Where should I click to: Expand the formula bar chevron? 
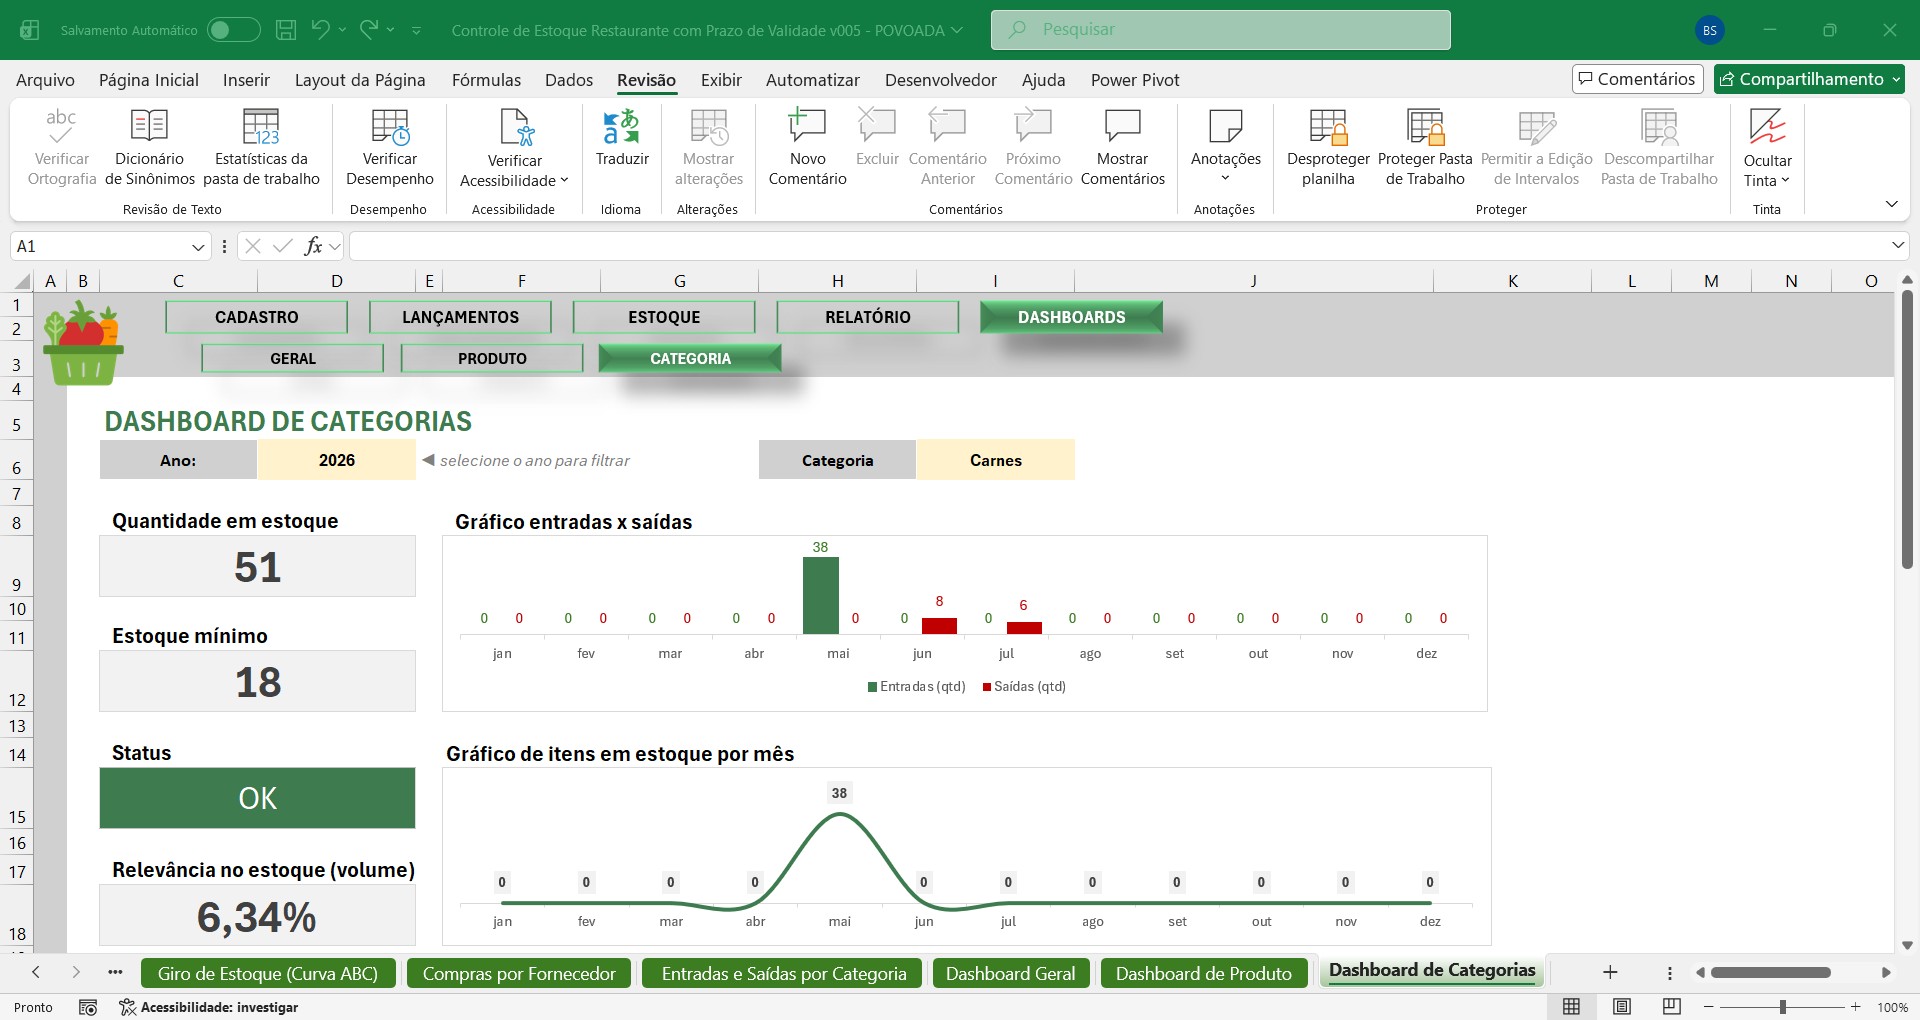tap(1897, 245)
